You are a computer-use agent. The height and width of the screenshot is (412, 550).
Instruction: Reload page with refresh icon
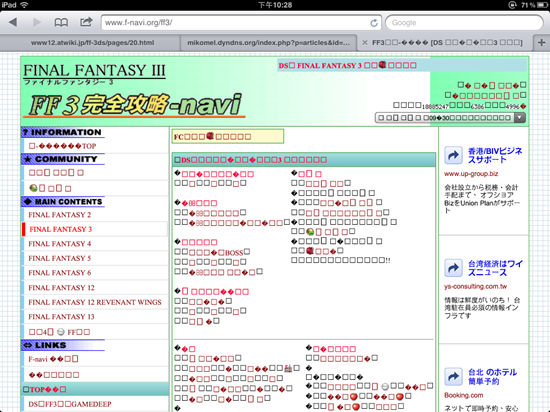pyautogui.click(x=374, y=23)
